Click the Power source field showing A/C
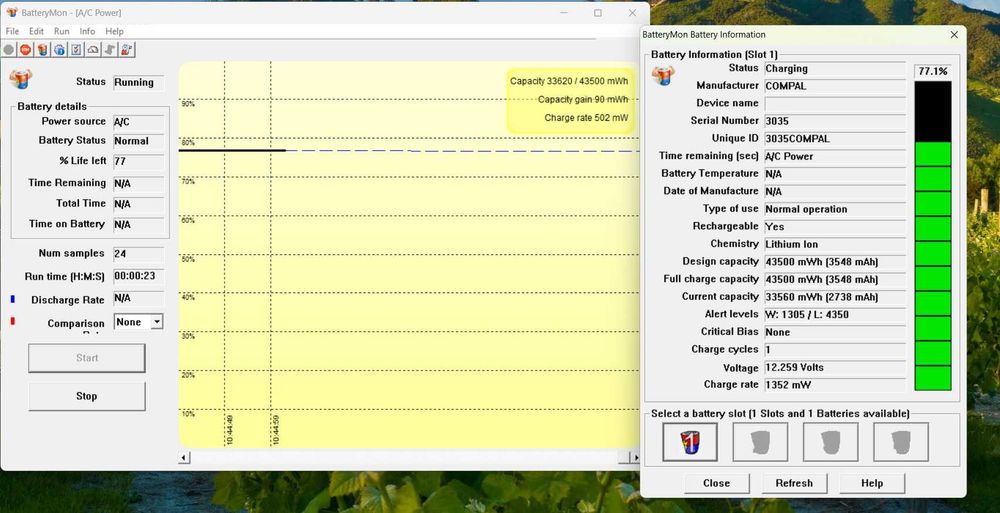The height and width of the screenshot is (513, 1000). [138, 122]
